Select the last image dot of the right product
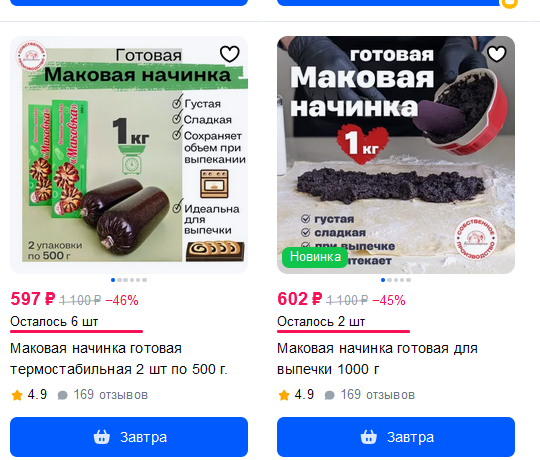This screenshot has width=540, height=460. pyautogui.click(x=408, y=280)
